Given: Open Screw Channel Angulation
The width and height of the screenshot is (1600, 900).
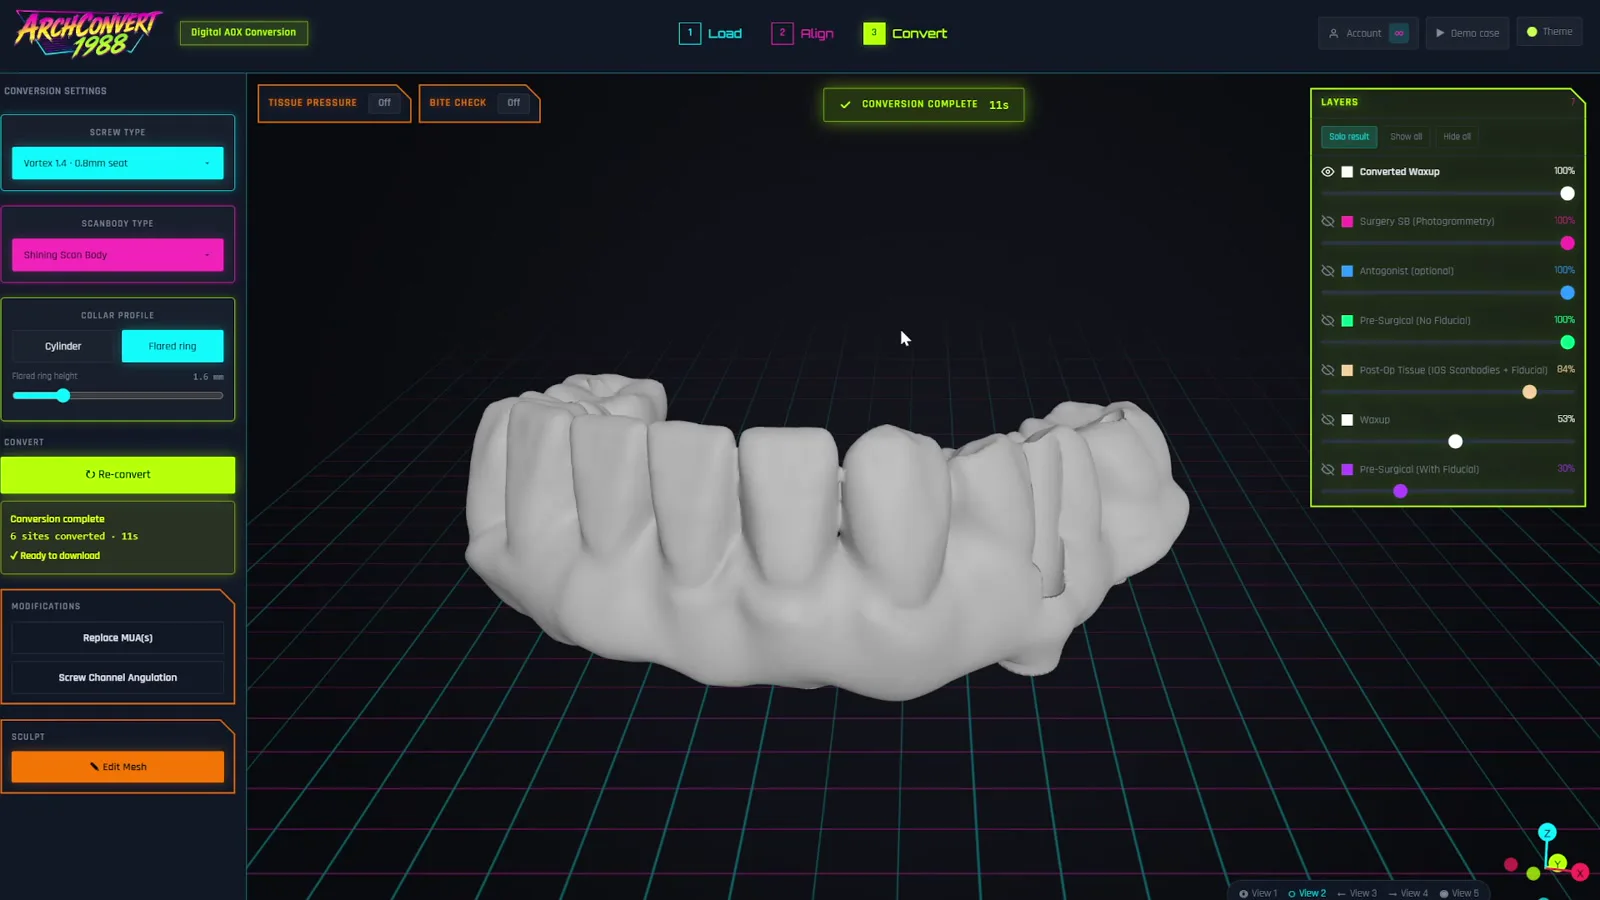Looking at the screenshot, I should coord(118,678).
